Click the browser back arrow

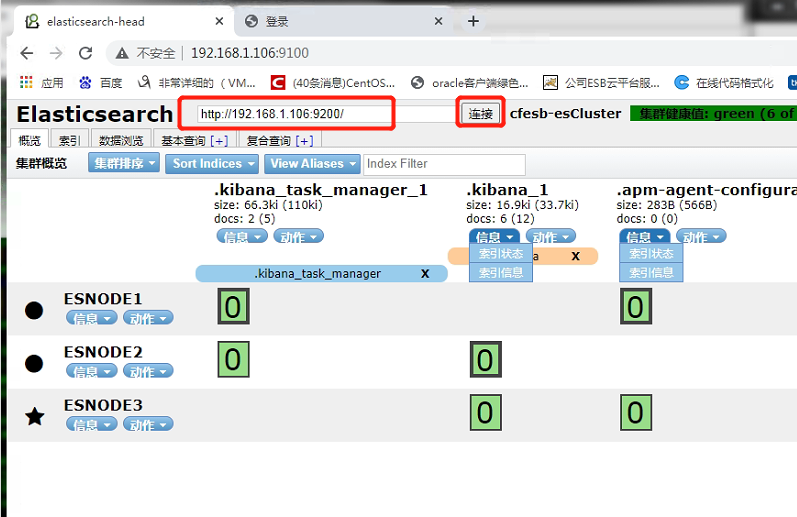(x=26, y=53)
